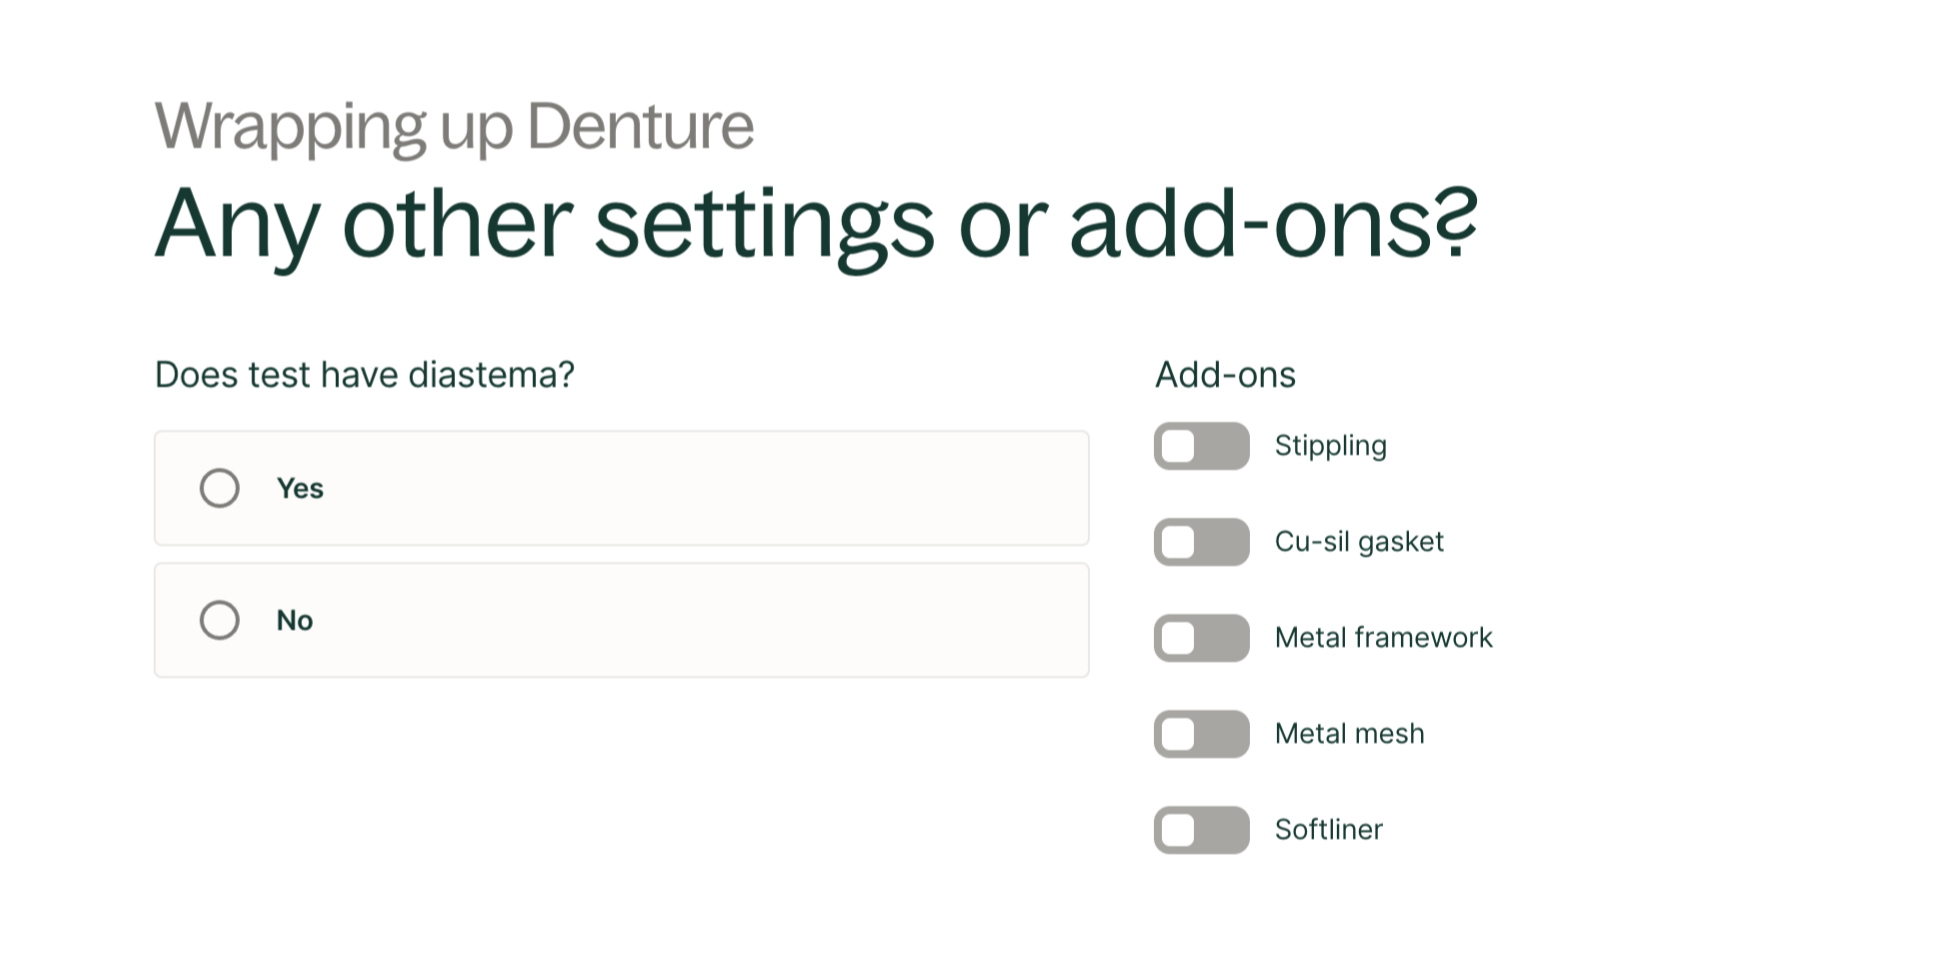Click the 'Metal mesh' text label
The height and width of the screenshot is (978, 1937).
(x=1349, y=734)
